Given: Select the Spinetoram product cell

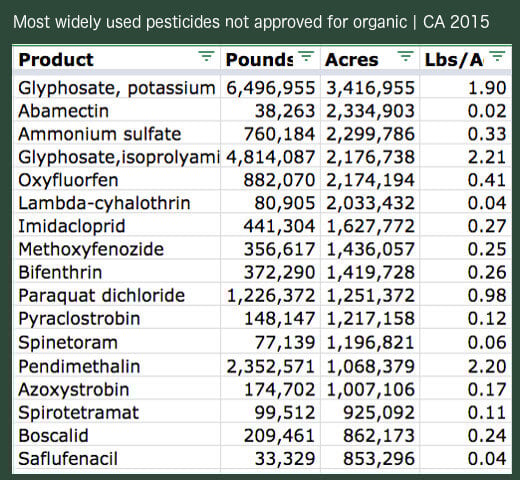Looking at the screenshot, I should point(117,342).
